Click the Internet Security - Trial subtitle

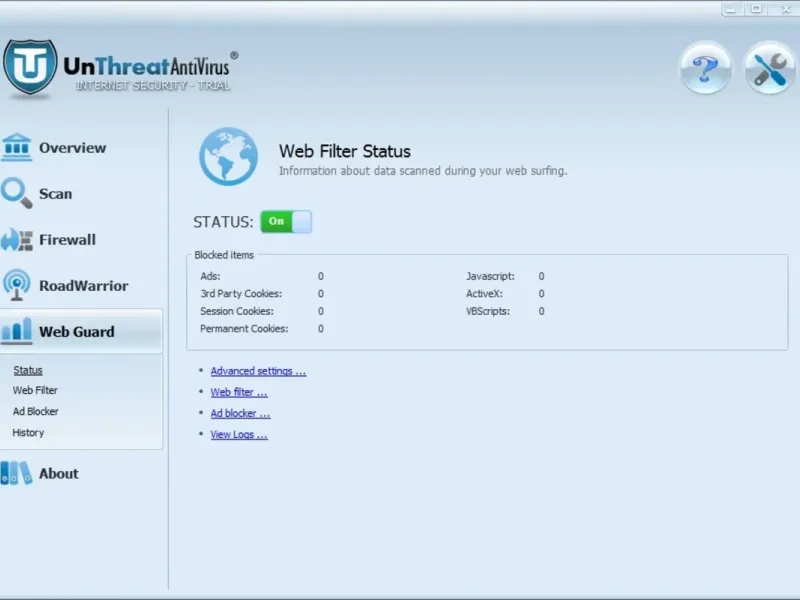153,85
